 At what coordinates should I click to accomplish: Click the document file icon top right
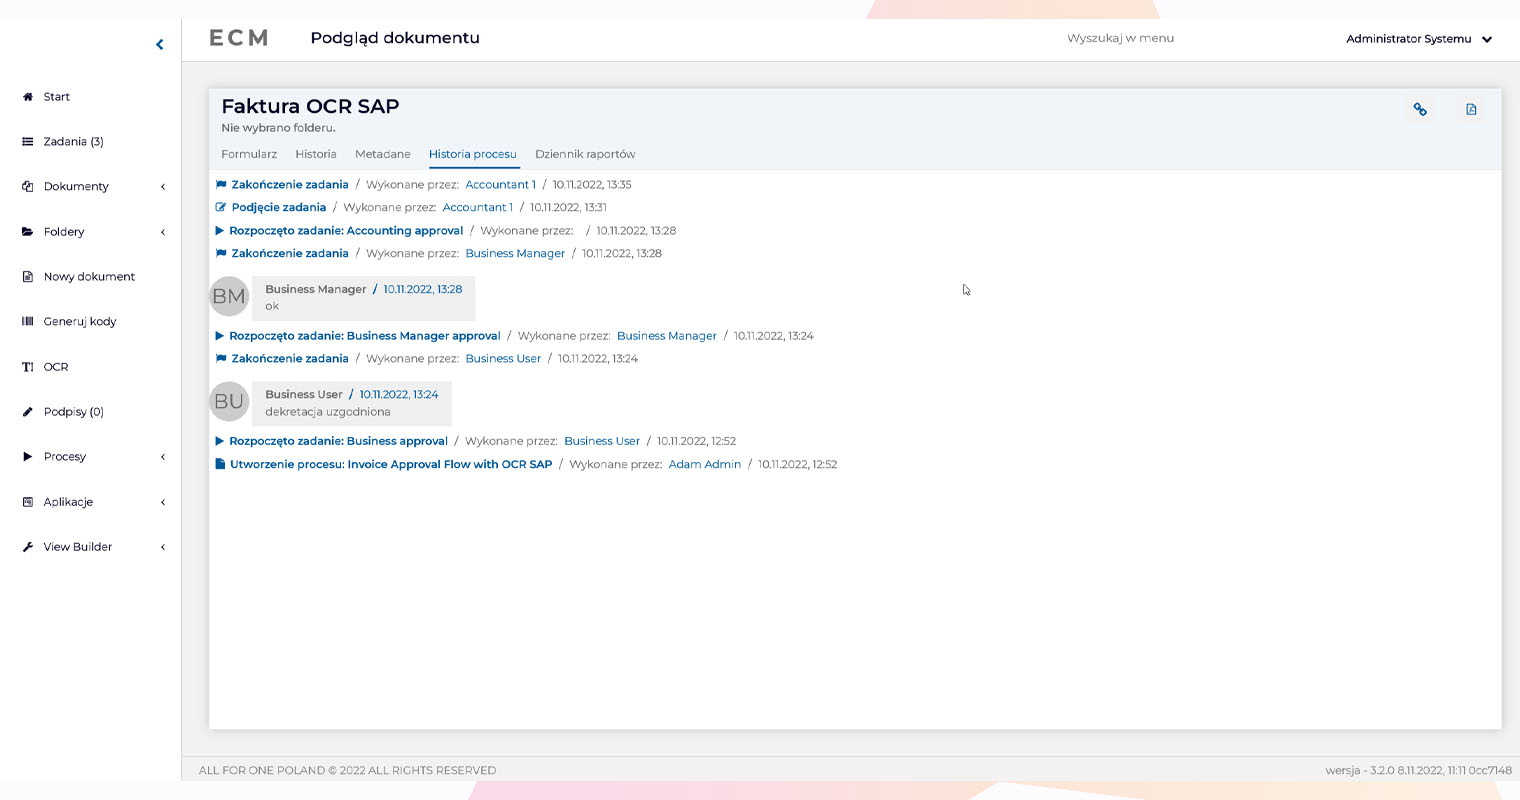coord(1471,109)
